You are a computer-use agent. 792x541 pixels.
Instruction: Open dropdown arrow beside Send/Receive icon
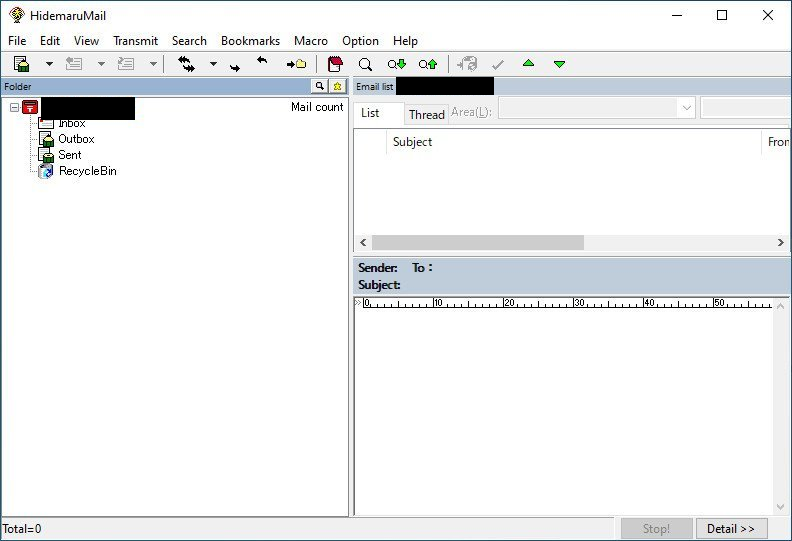pos(213,64)
